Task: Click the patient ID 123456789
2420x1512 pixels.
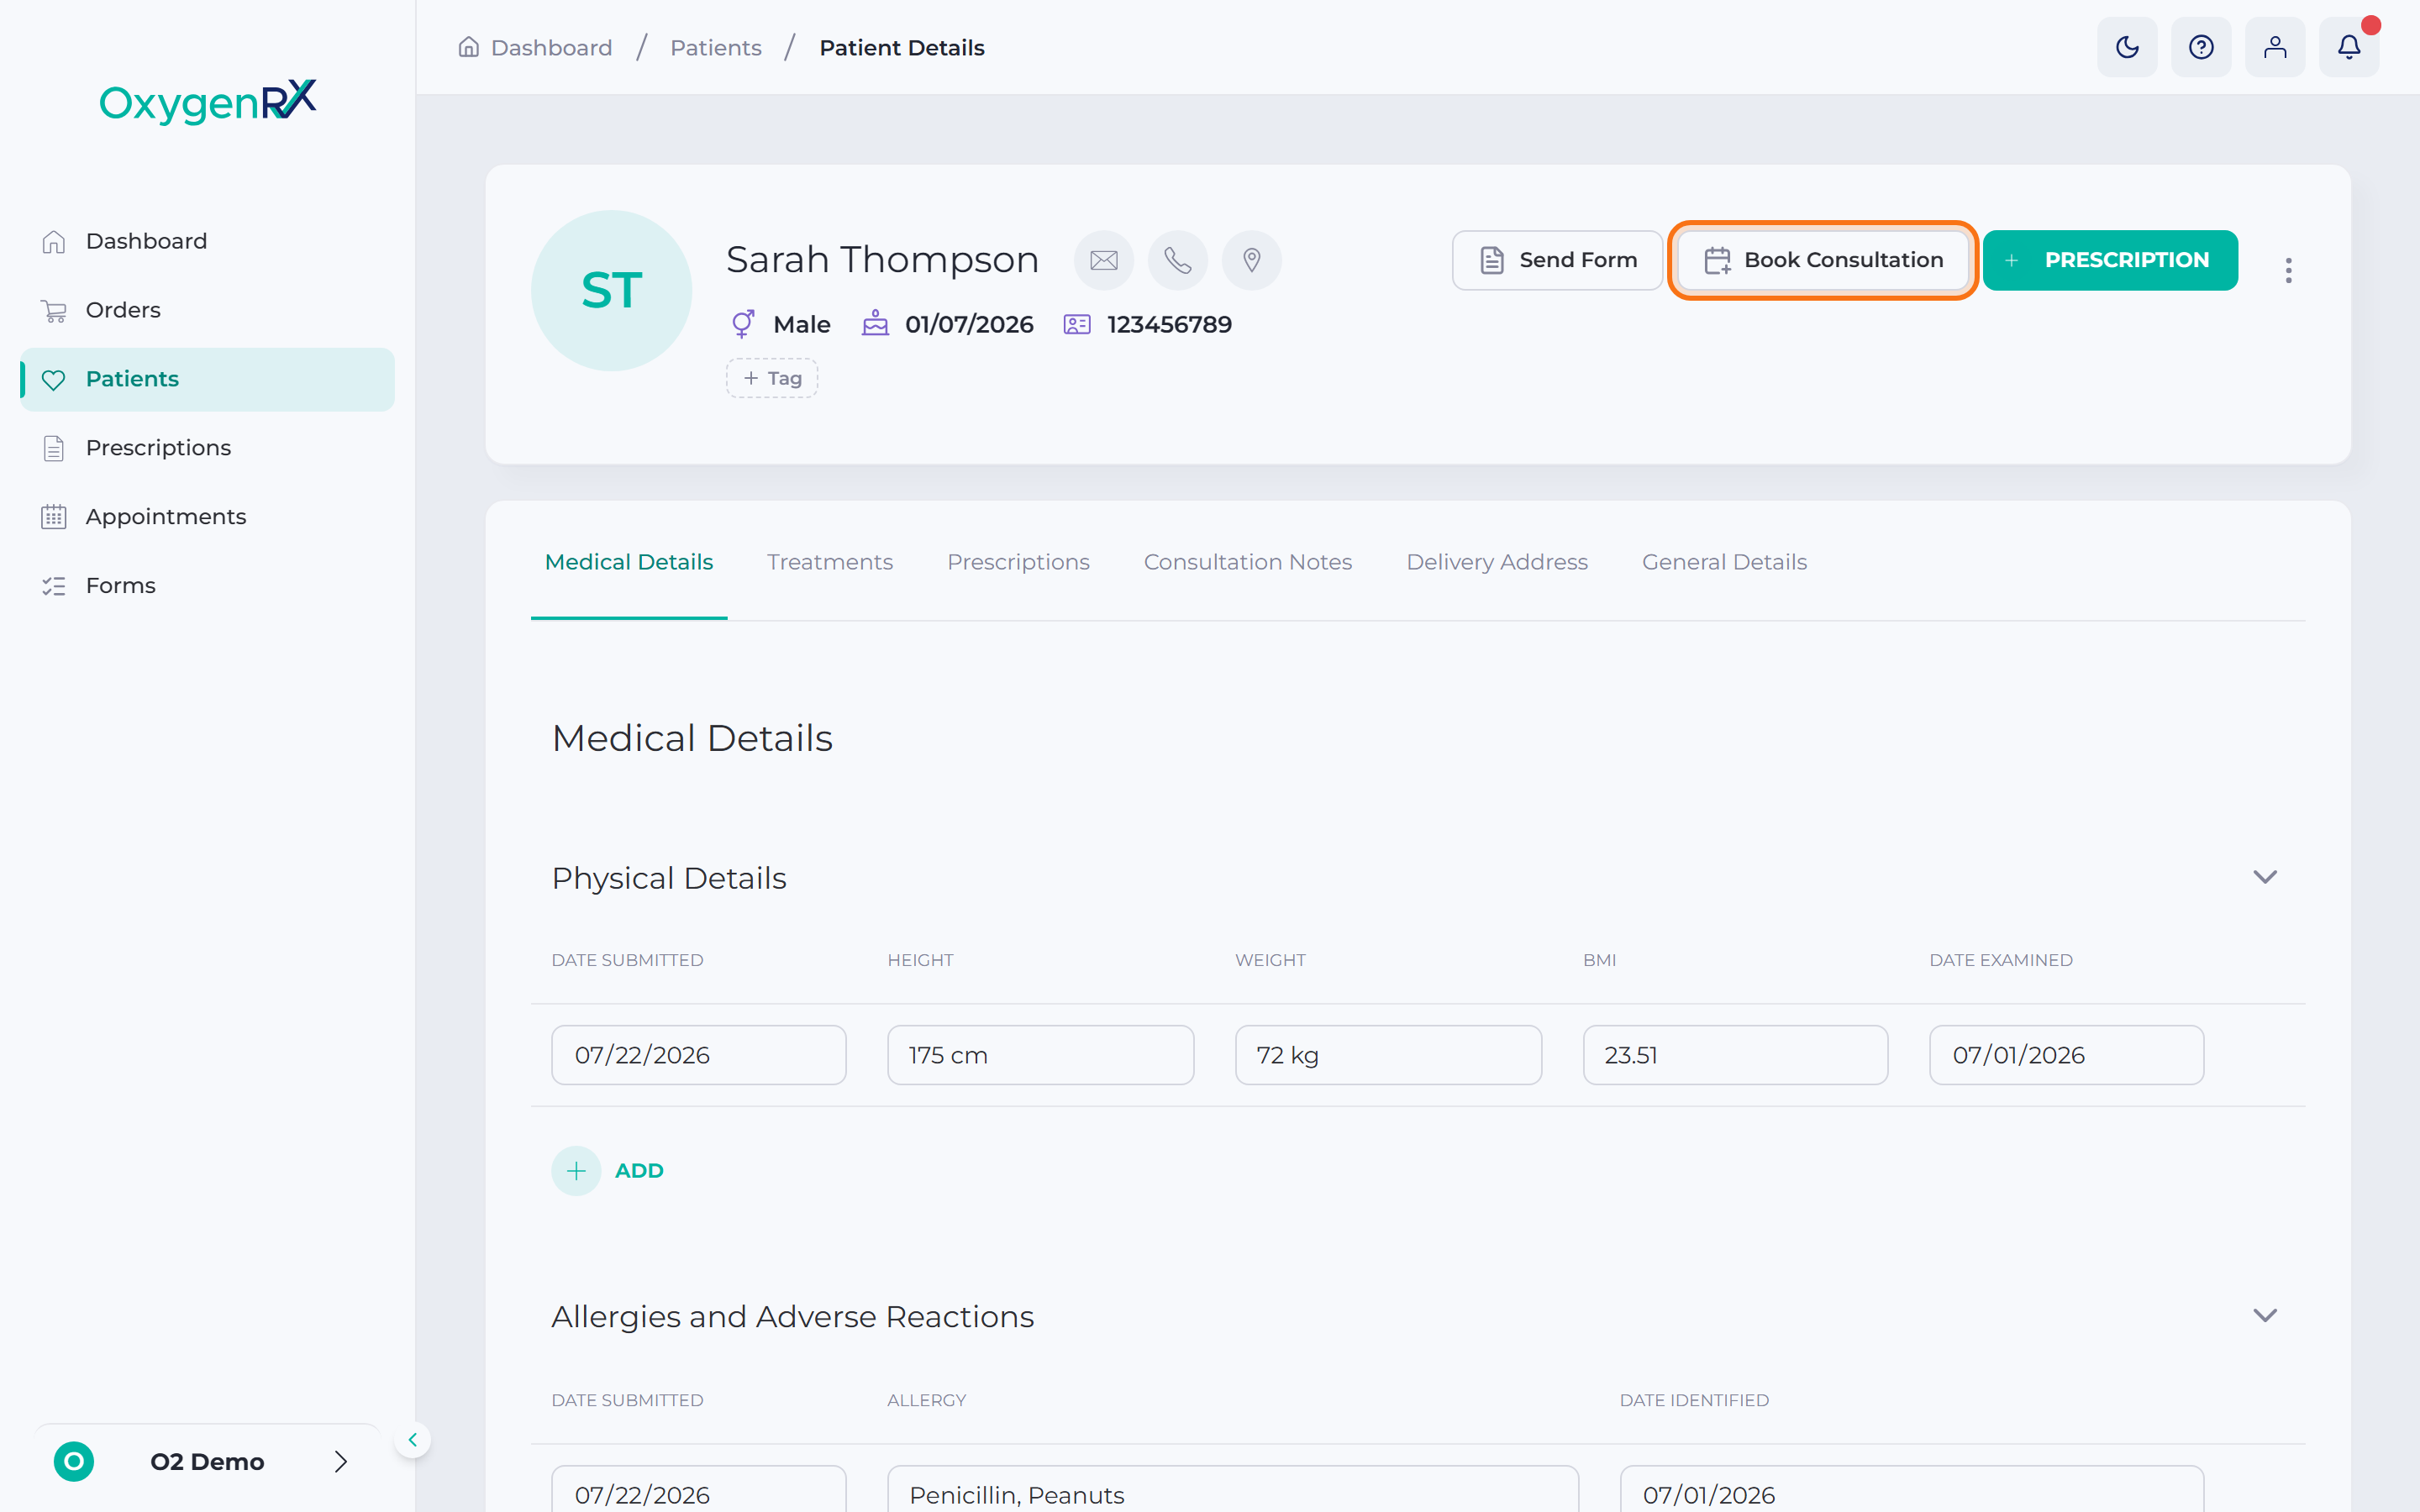Action: (1169, 324)
